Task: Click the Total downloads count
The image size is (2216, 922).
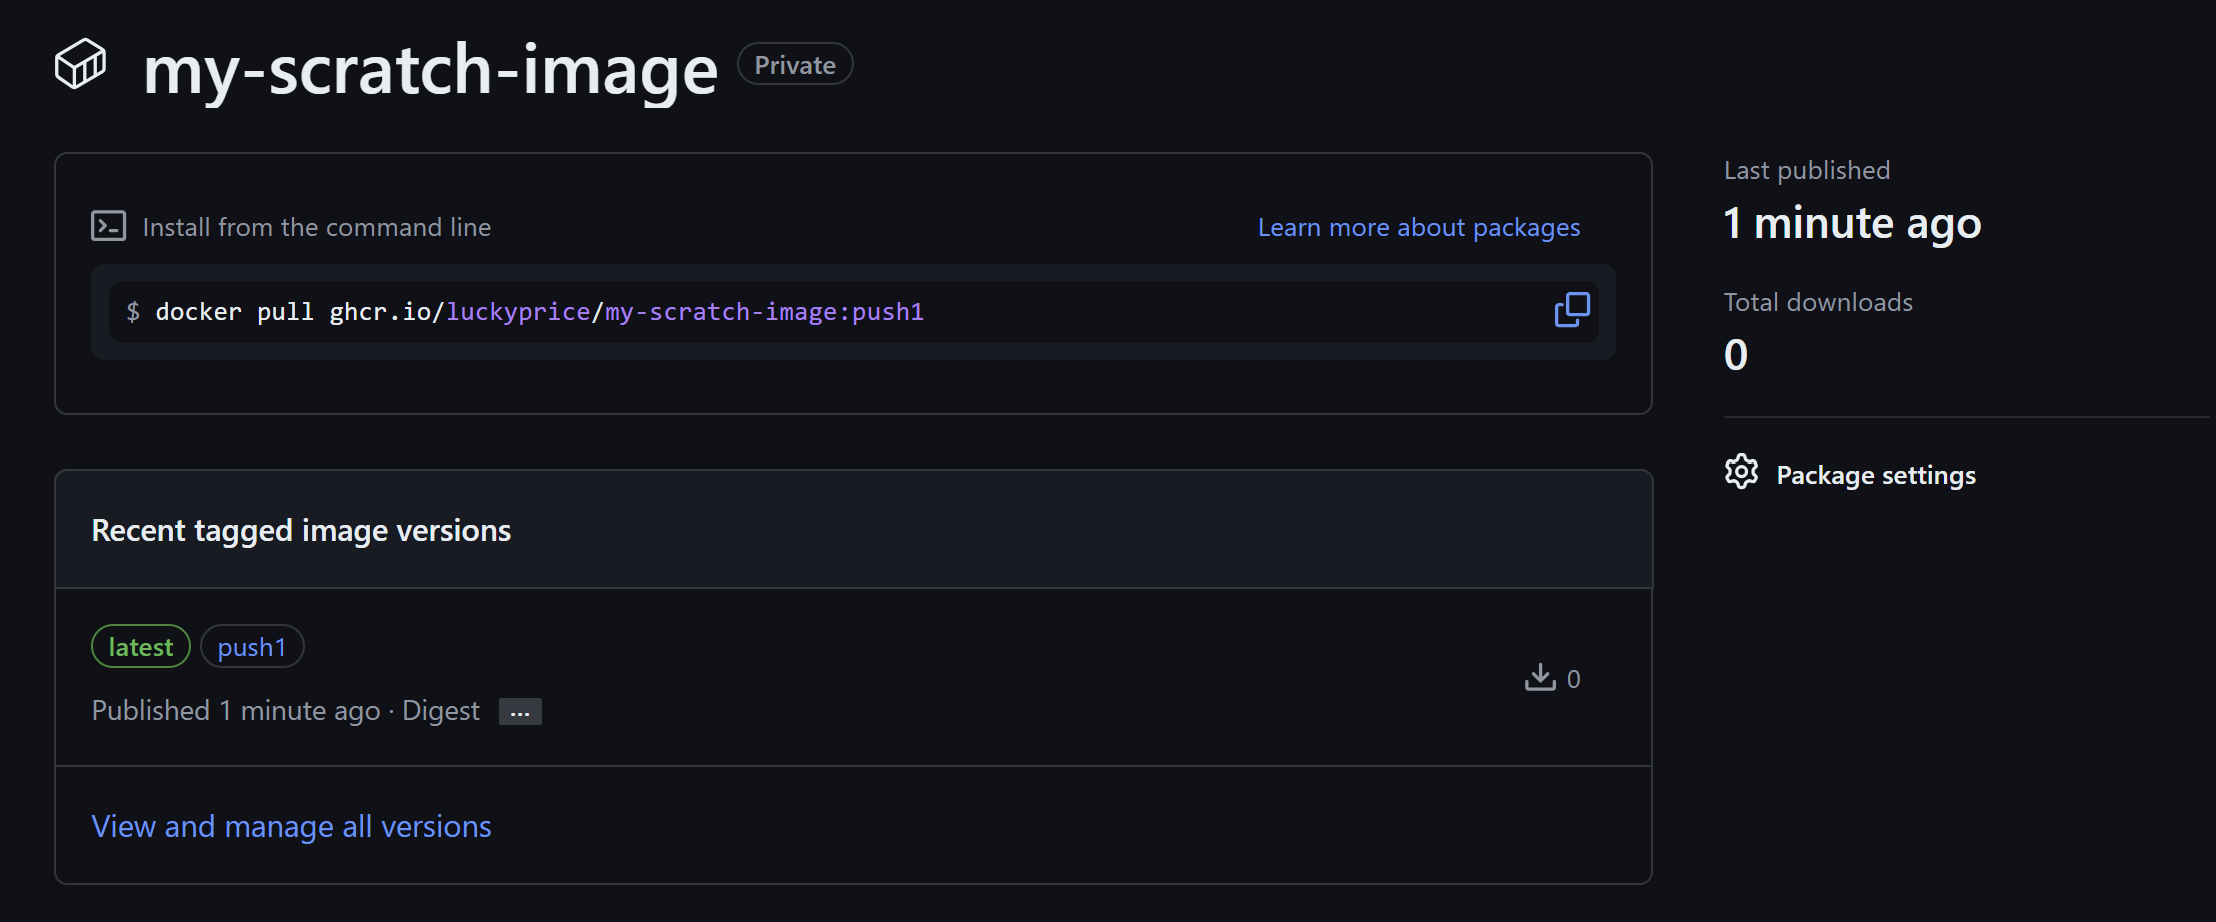Action: click(1736, 355)
